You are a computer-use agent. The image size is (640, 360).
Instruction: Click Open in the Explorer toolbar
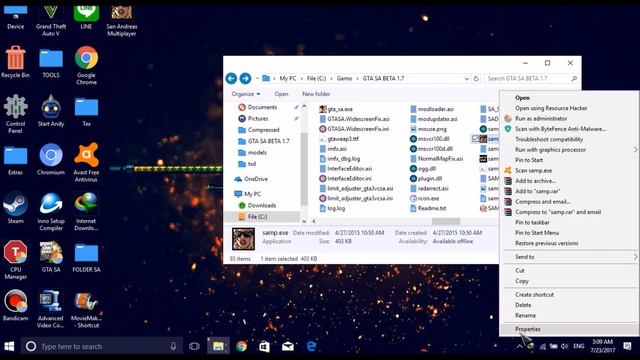[x=281, y=94]
